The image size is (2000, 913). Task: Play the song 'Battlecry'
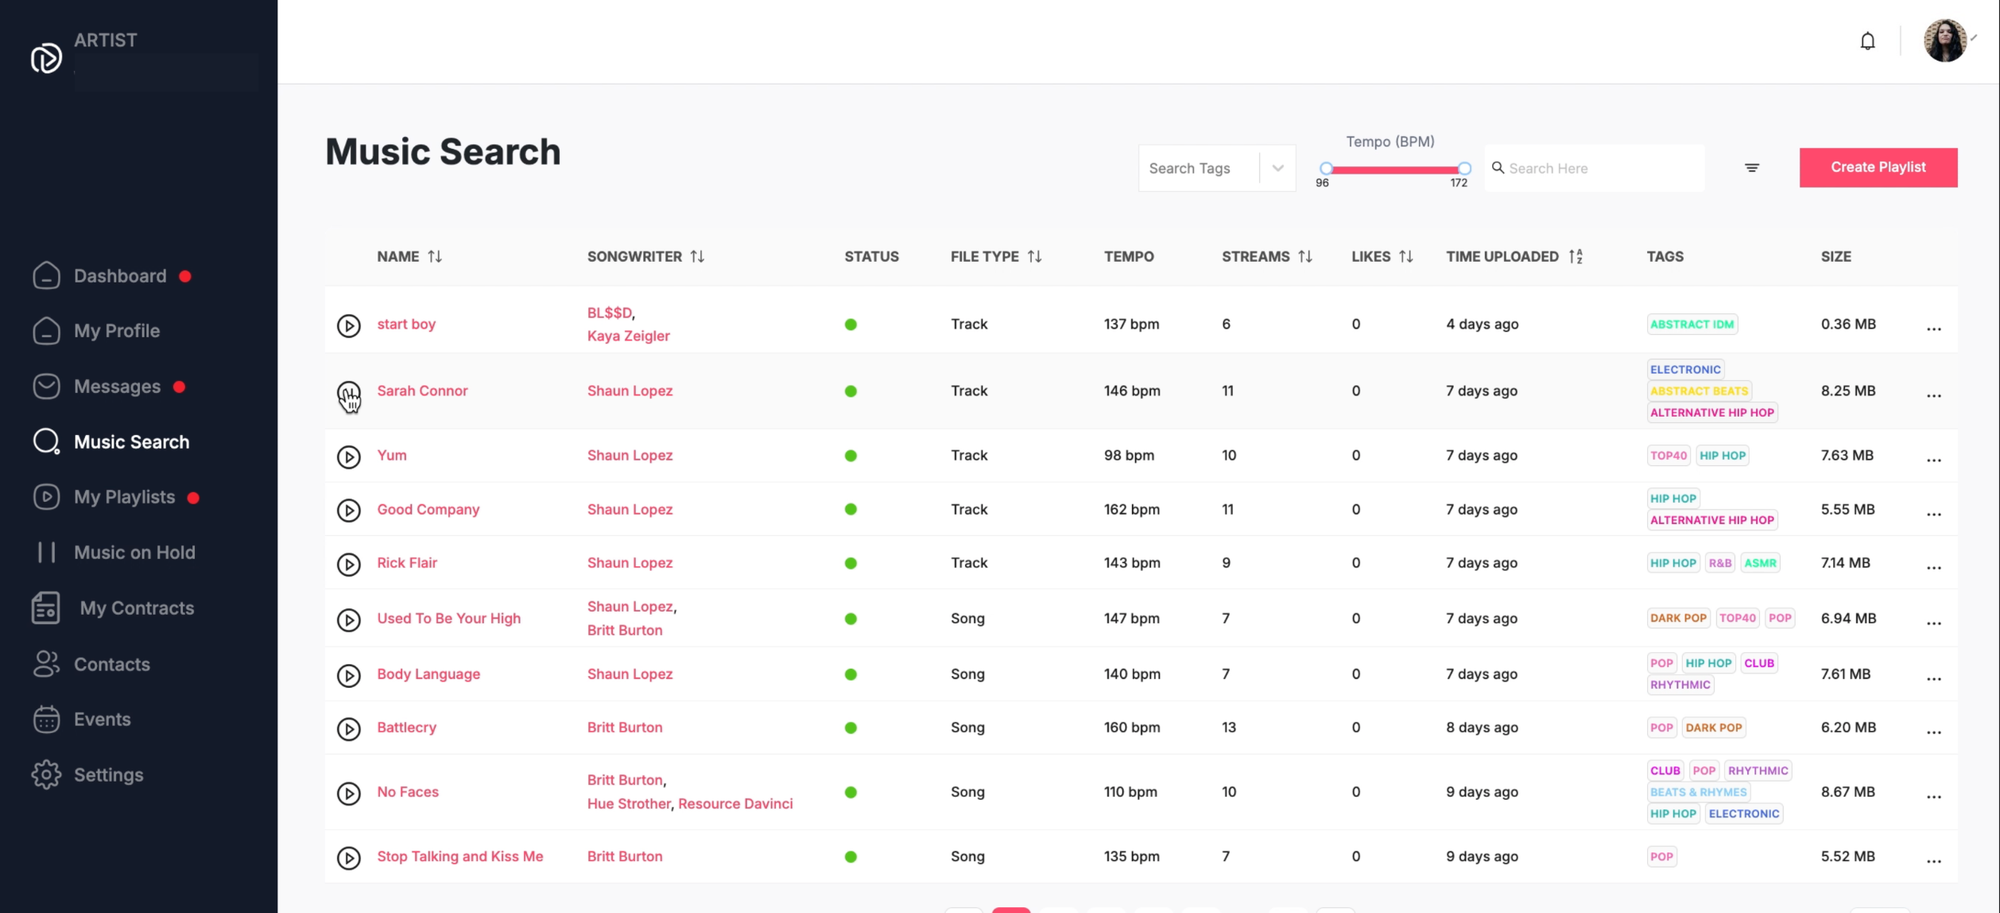click(348, 729)
